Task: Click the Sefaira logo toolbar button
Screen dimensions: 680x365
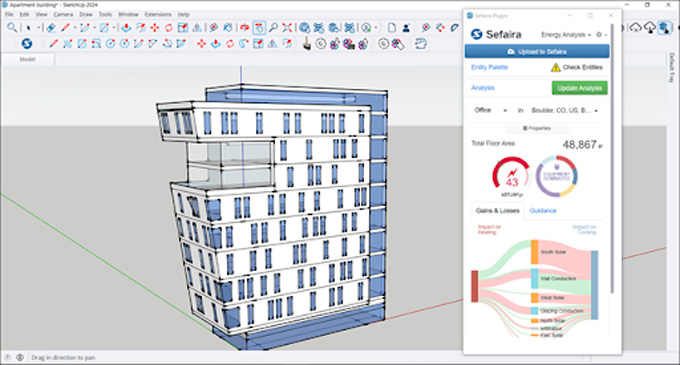Action: pos(27,44)
